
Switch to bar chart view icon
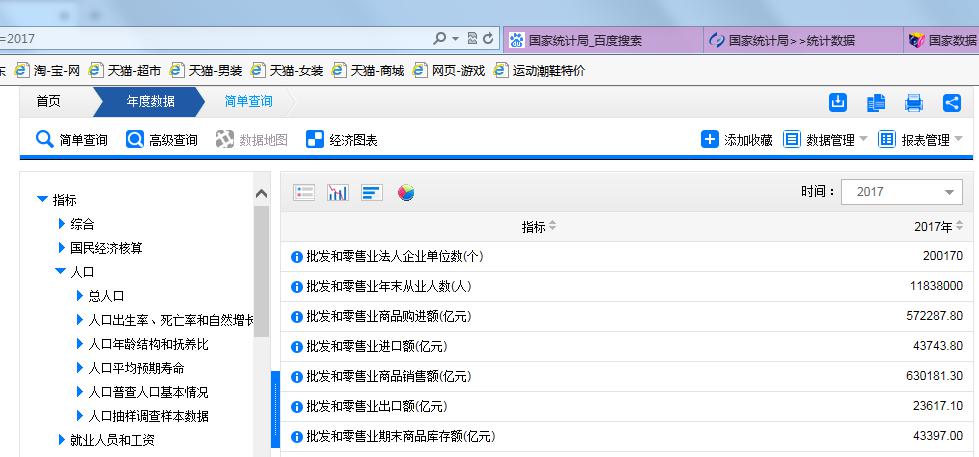coord(372,193)
